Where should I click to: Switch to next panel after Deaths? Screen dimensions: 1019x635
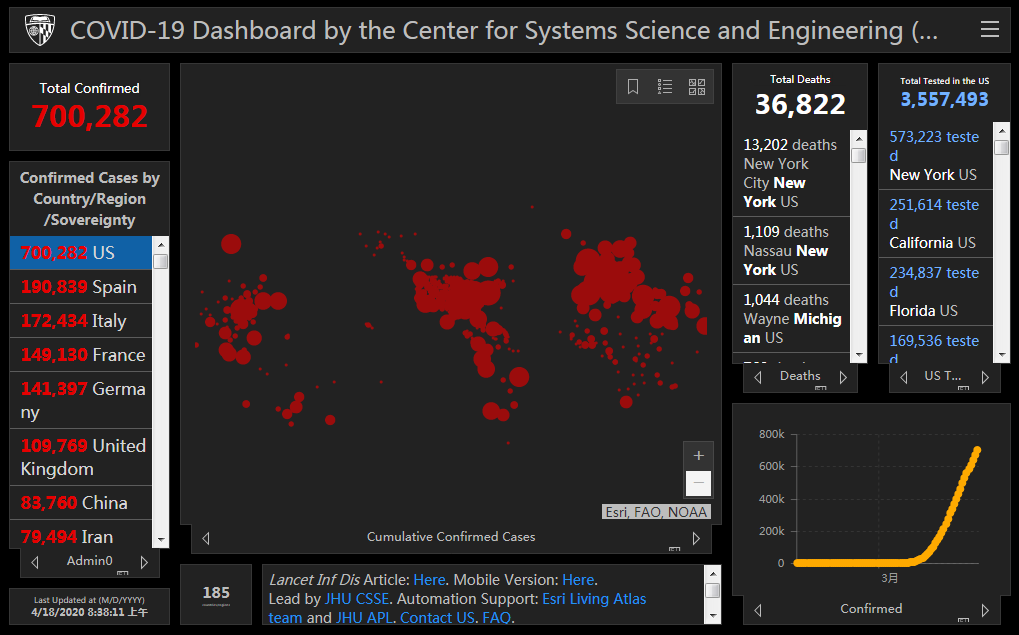[x=843, y=377]
